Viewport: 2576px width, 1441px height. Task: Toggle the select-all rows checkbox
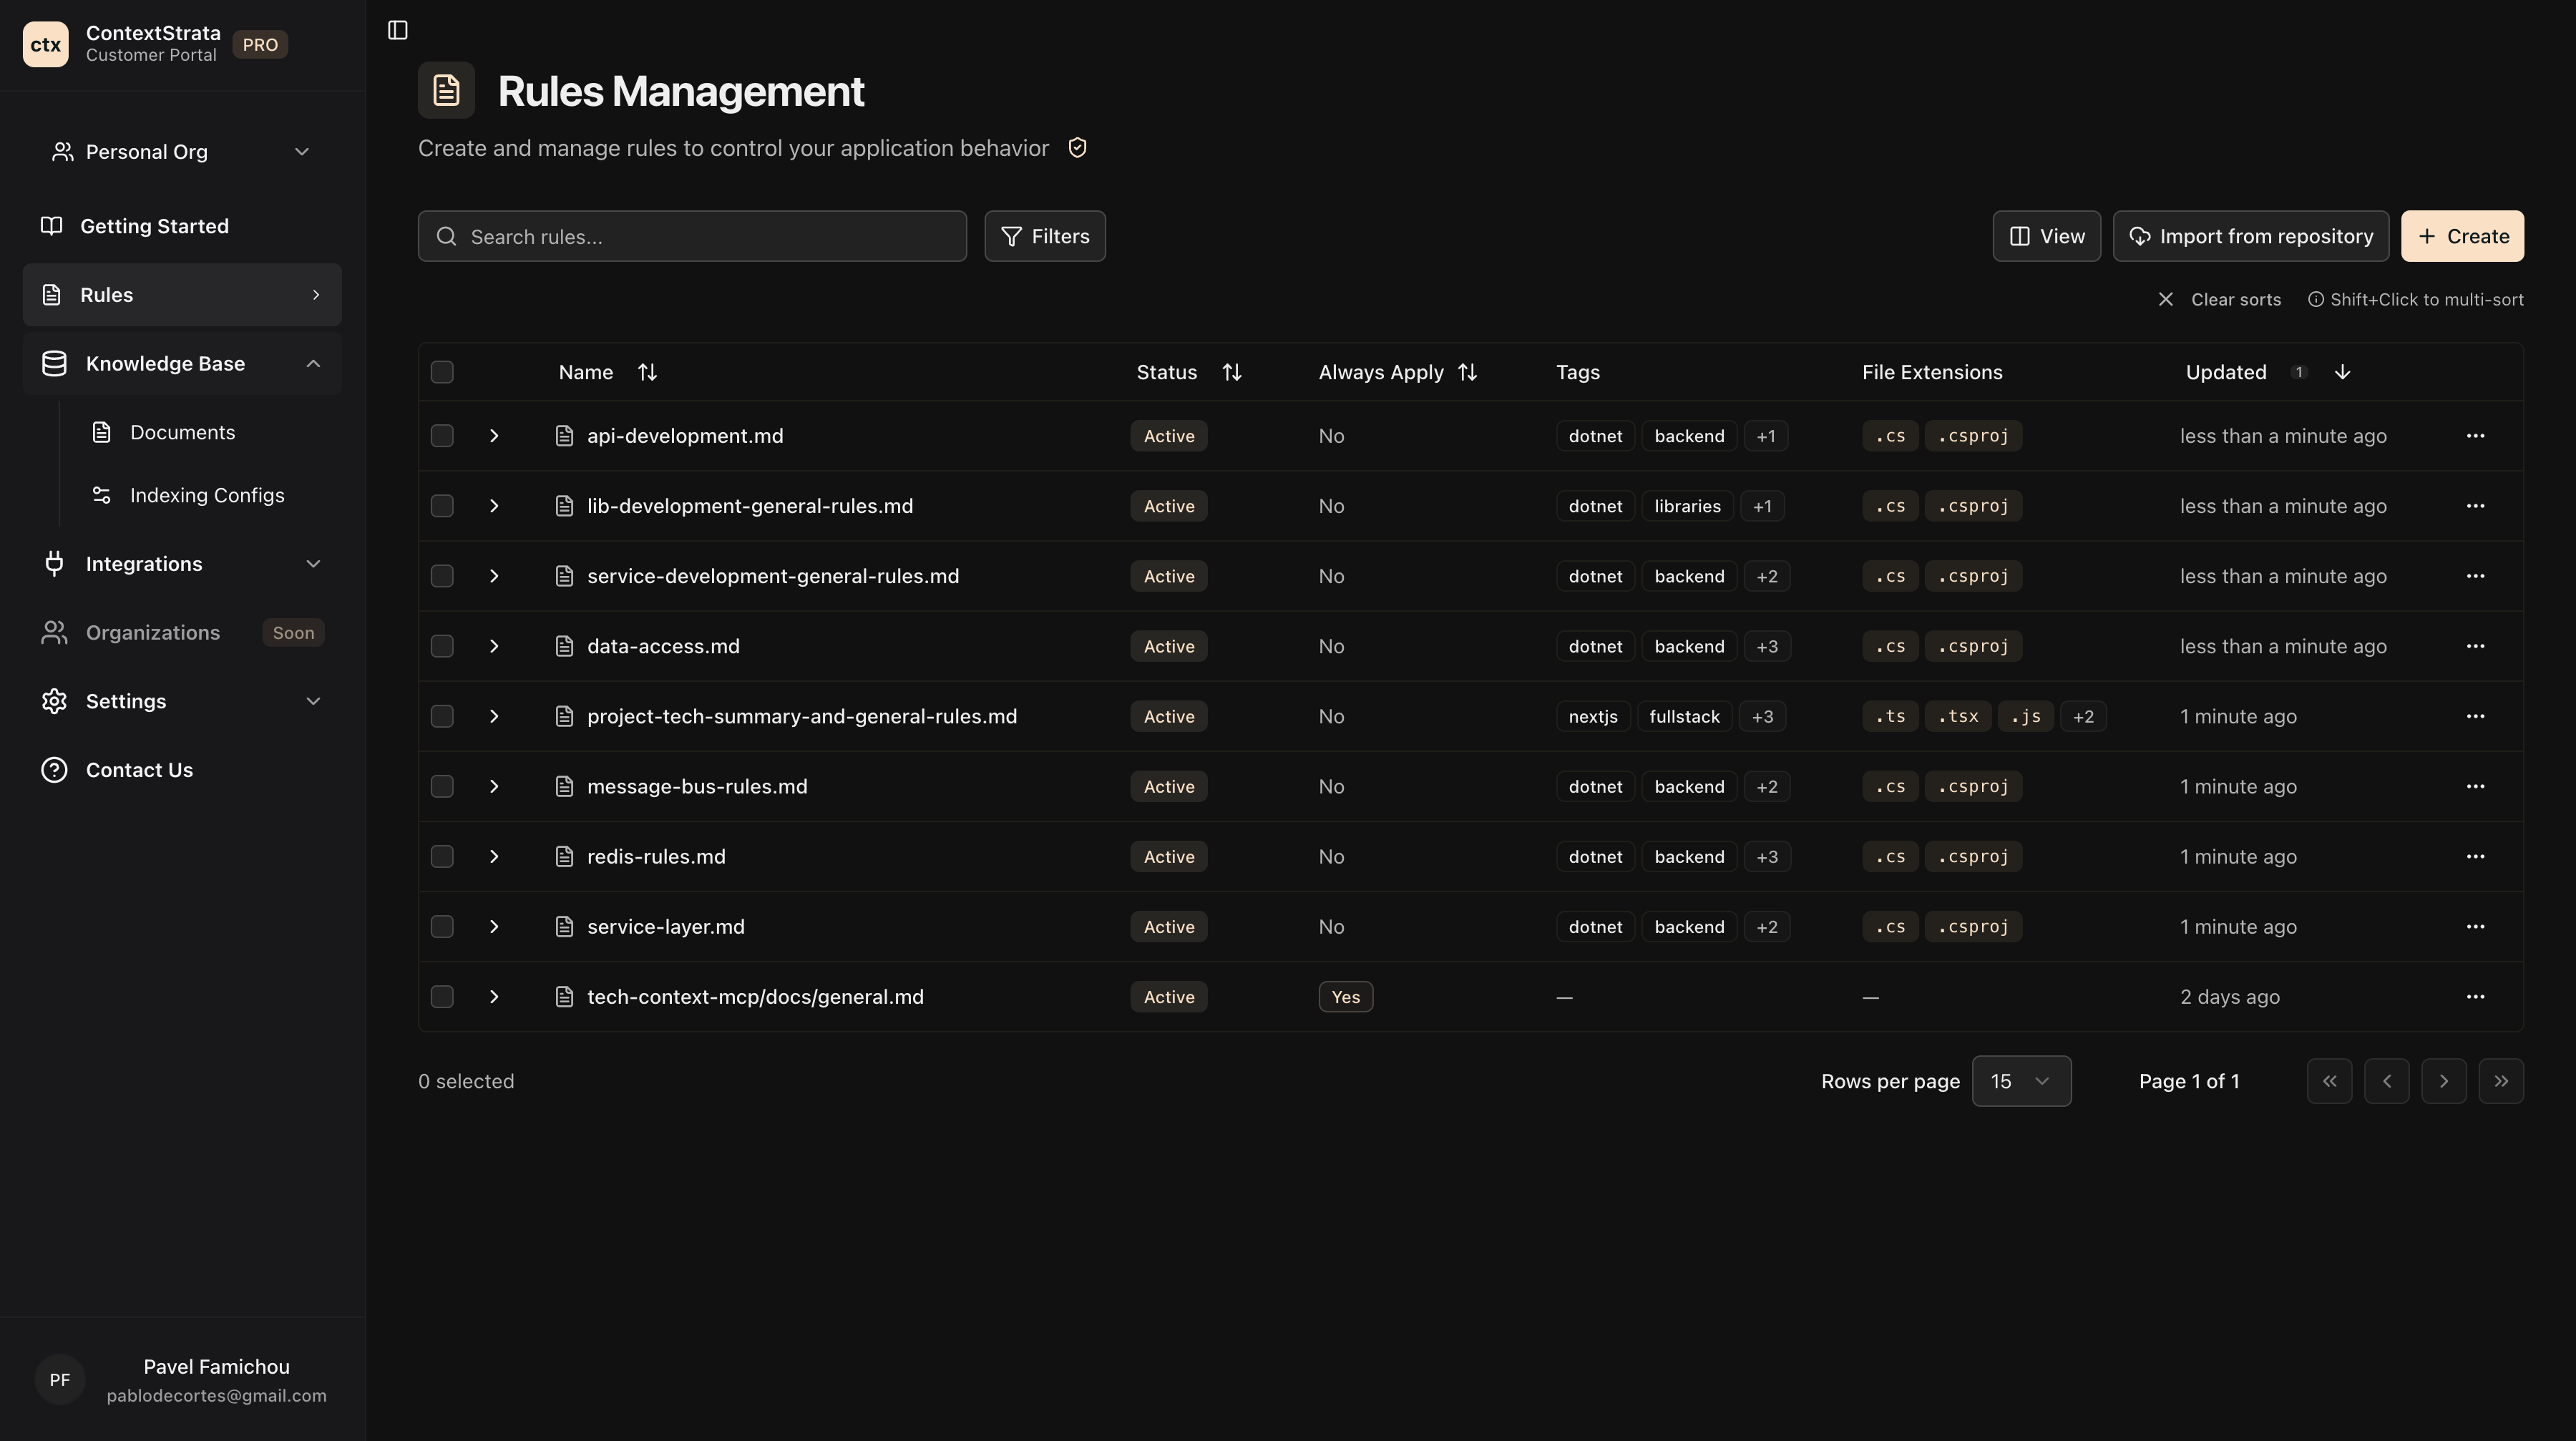(442, 372)
